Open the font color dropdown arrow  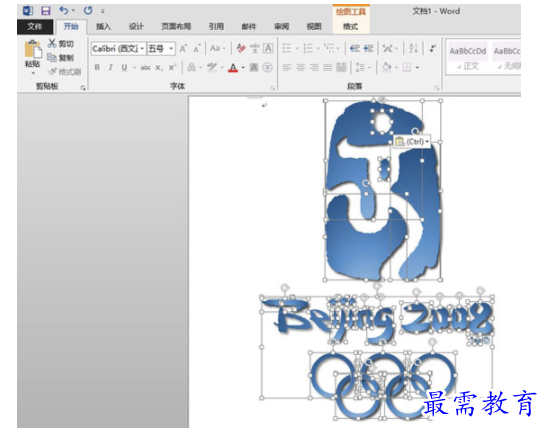pos(243,68)
